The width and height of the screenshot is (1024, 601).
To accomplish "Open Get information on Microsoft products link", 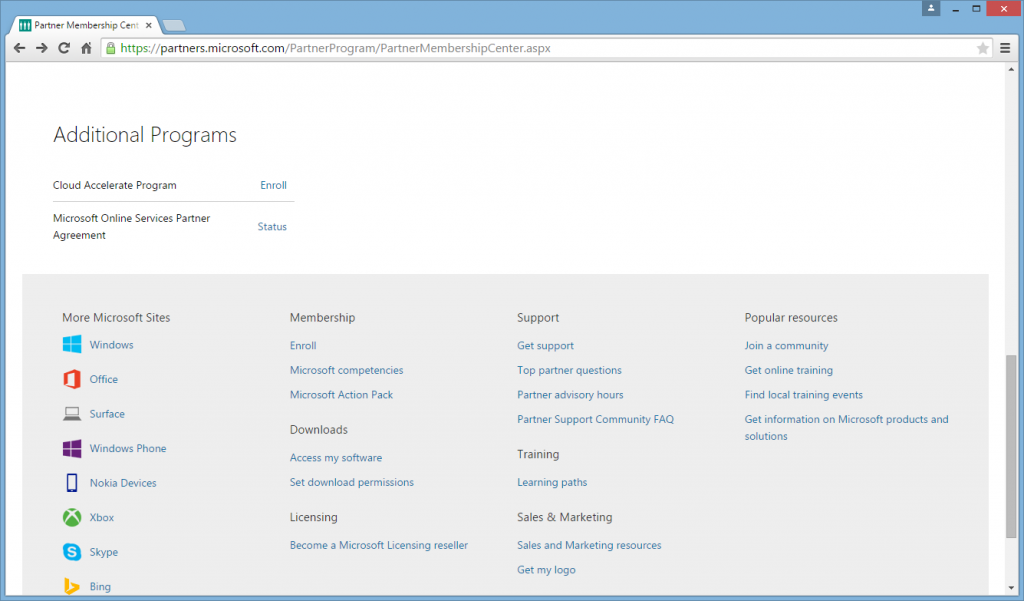I will [846, 428].
